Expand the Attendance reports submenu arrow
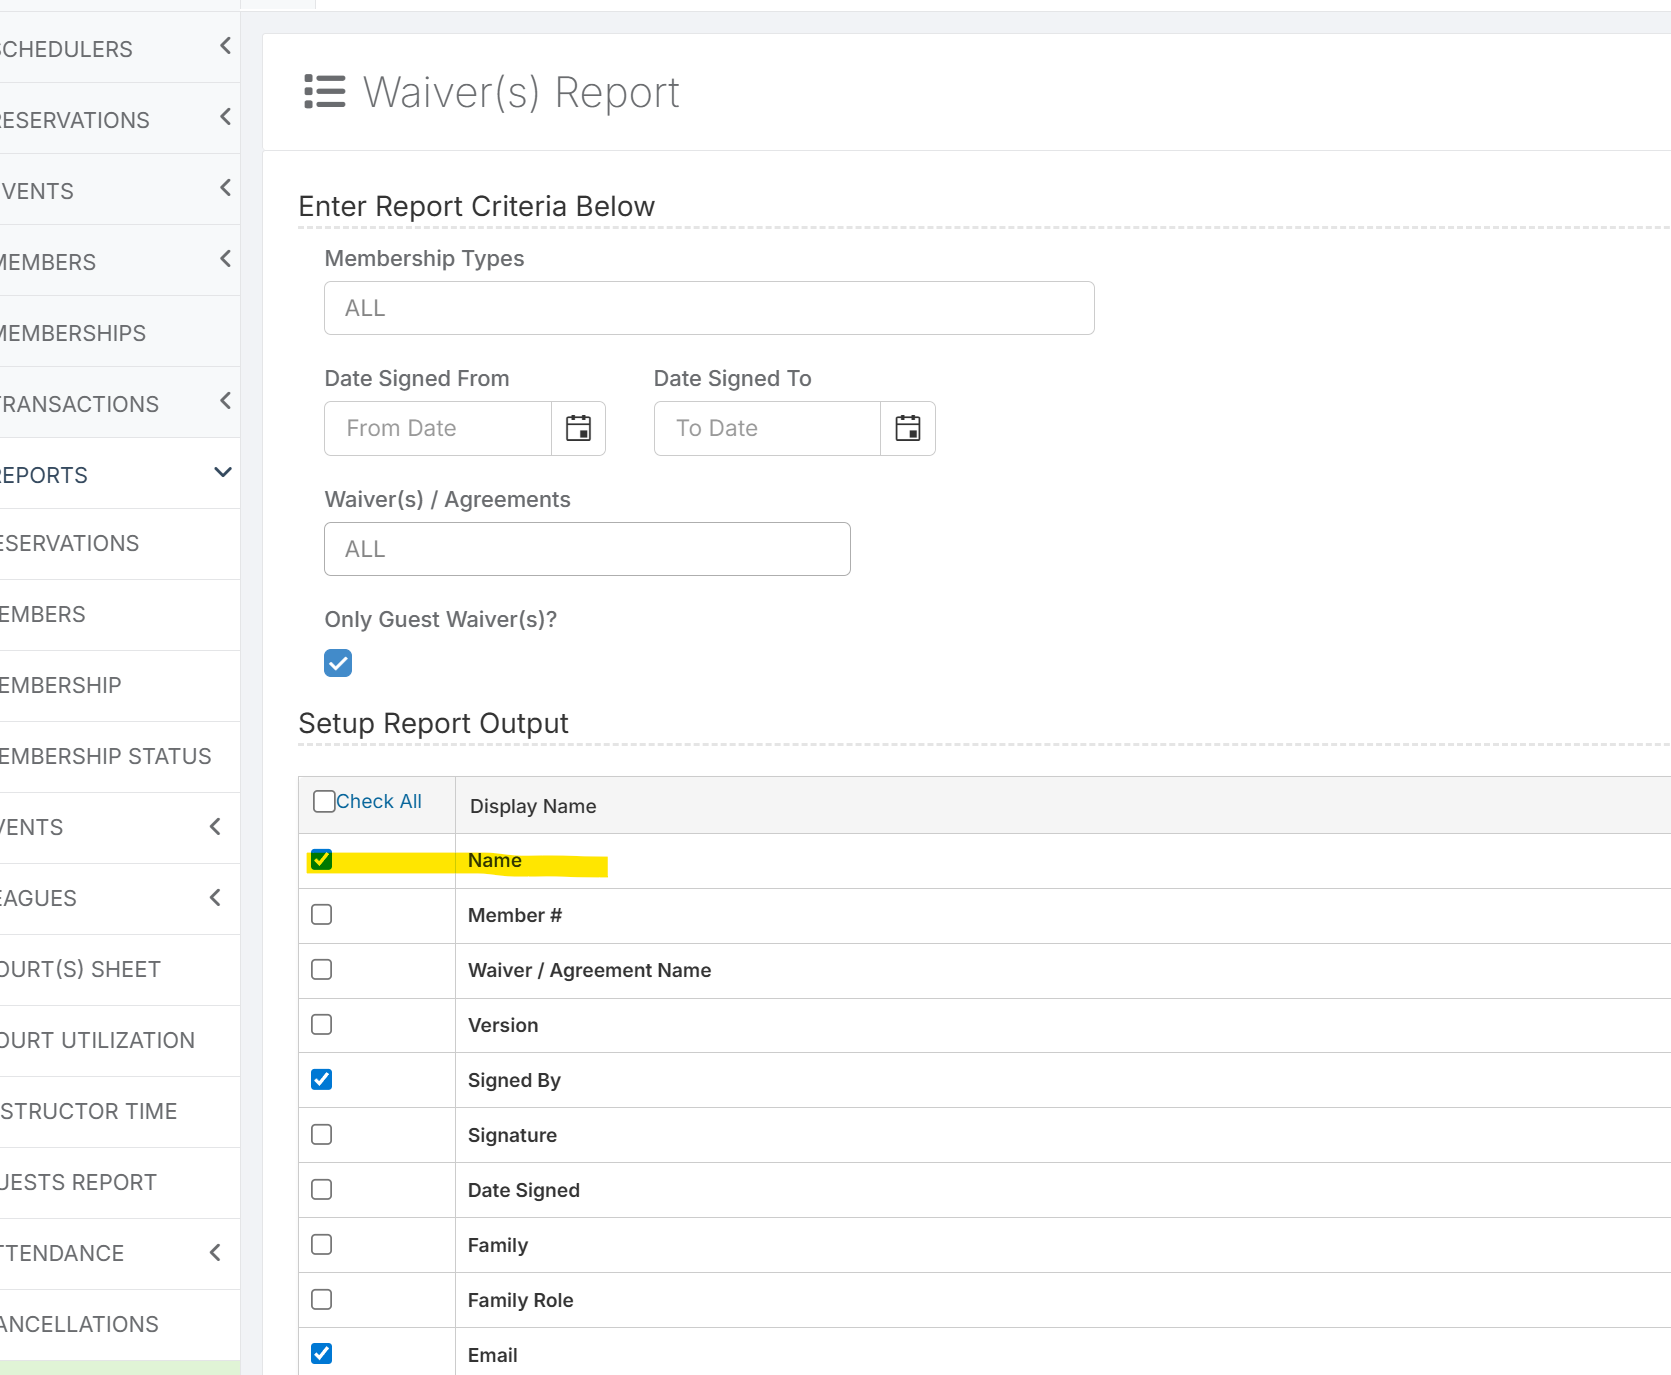This screenshot has width=1671, height=1375. [x=215, y=1253]
